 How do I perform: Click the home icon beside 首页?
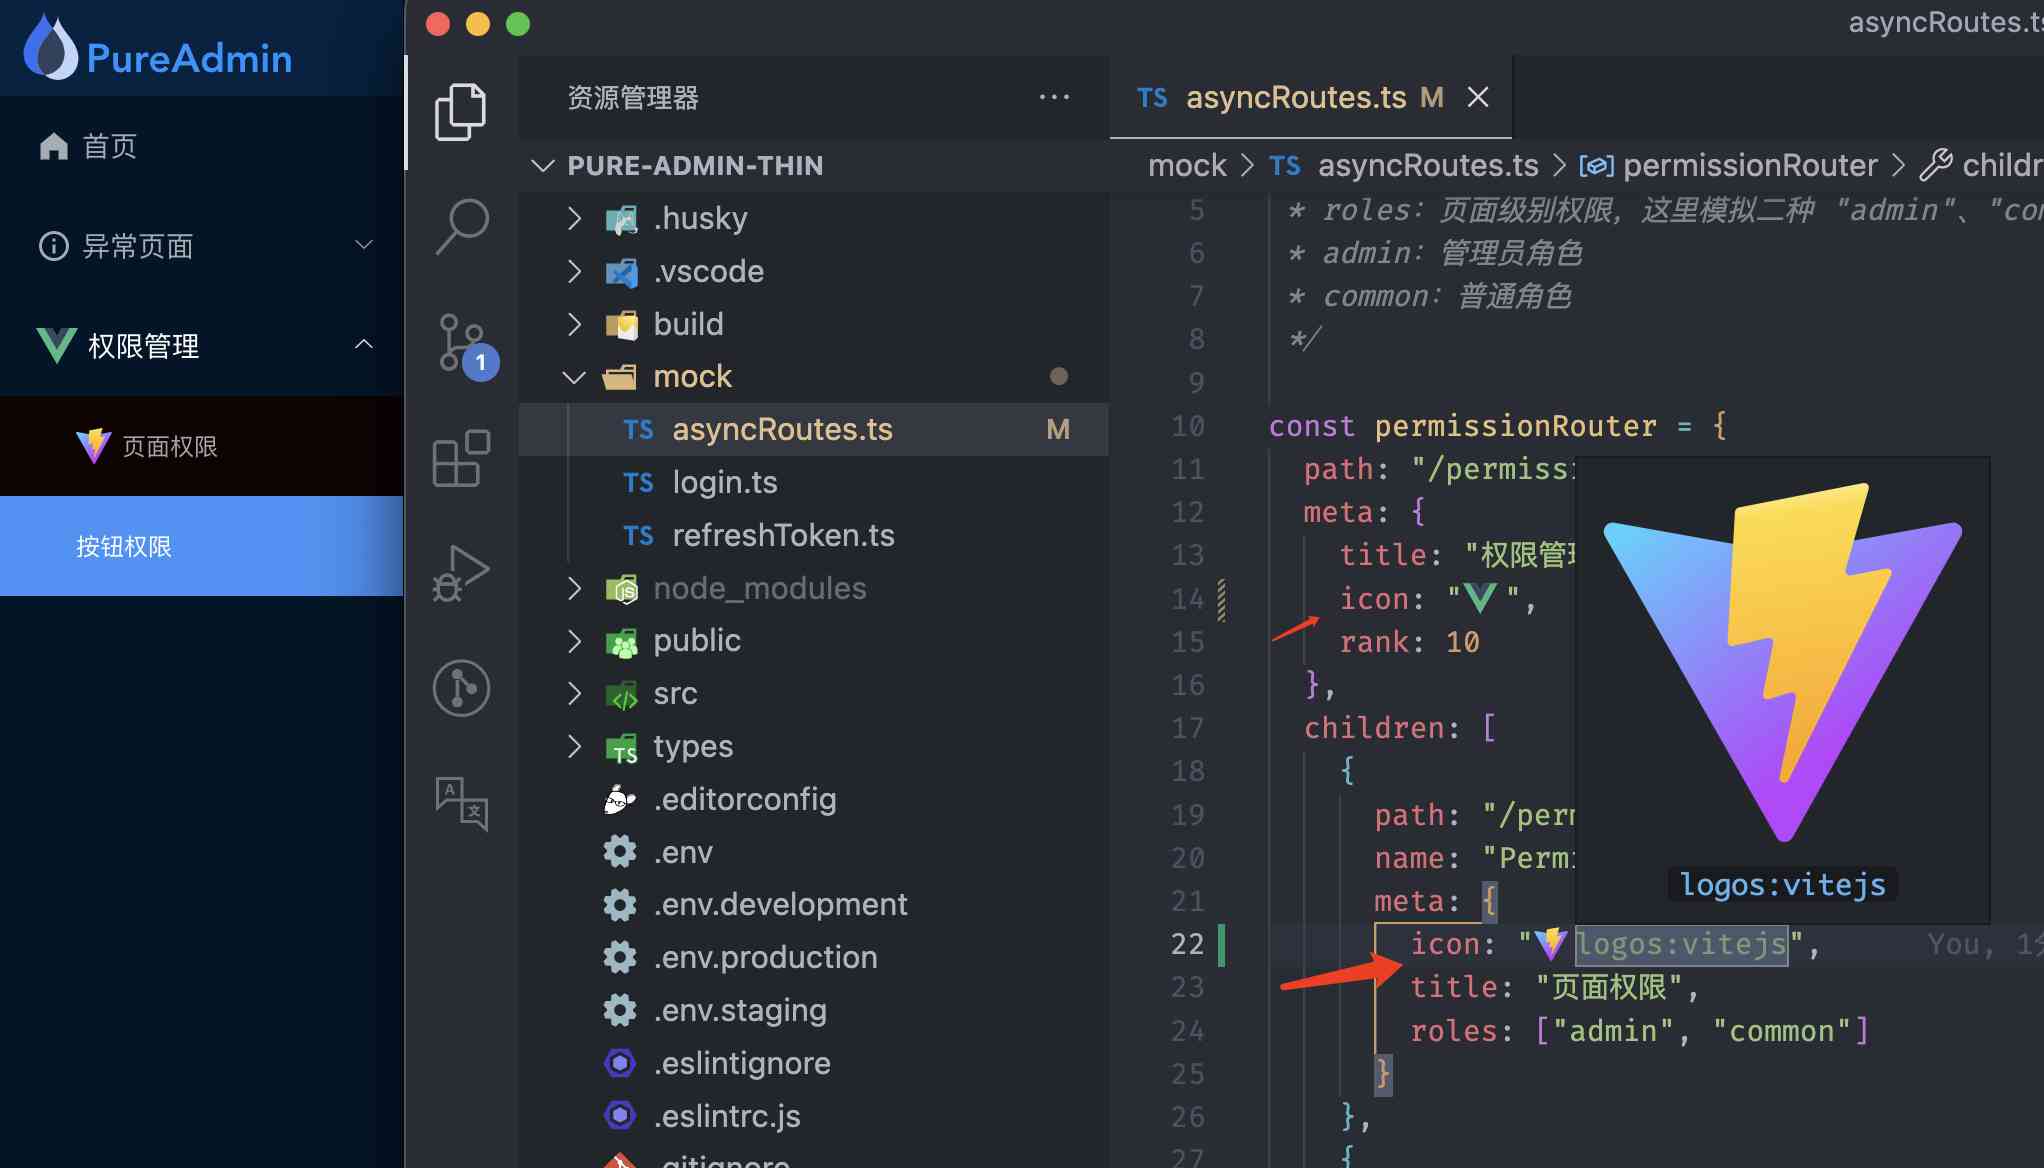[x=53, y=147]
